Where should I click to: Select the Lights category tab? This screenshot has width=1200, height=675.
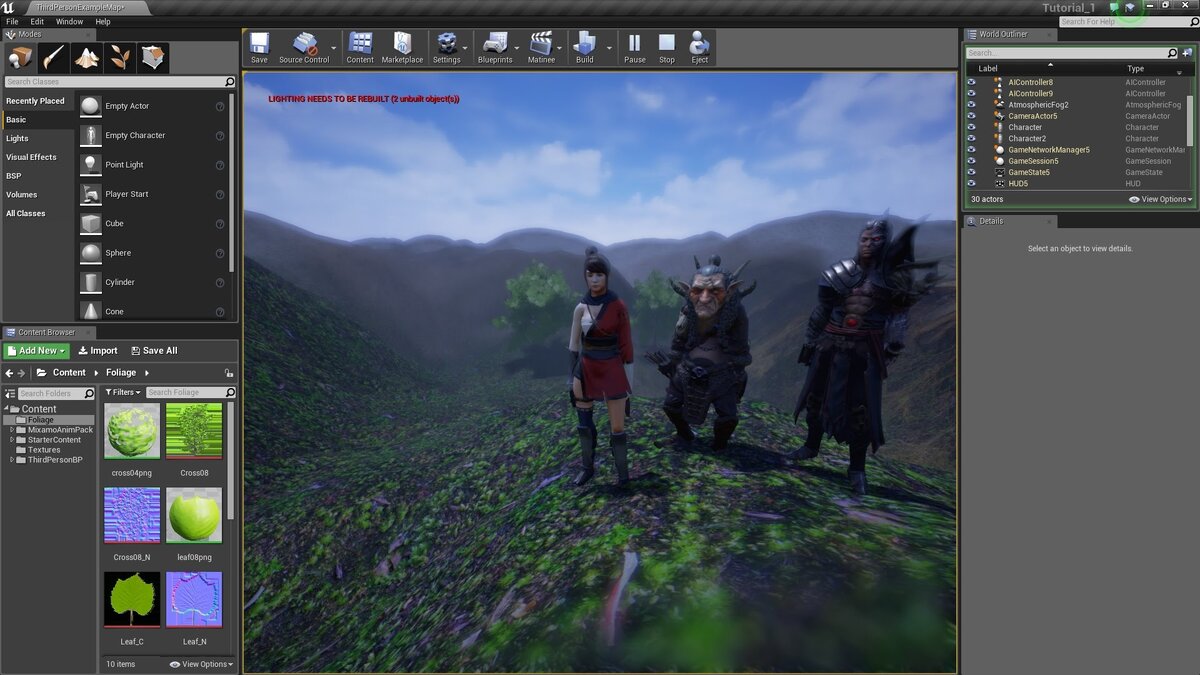coord(38,138)
